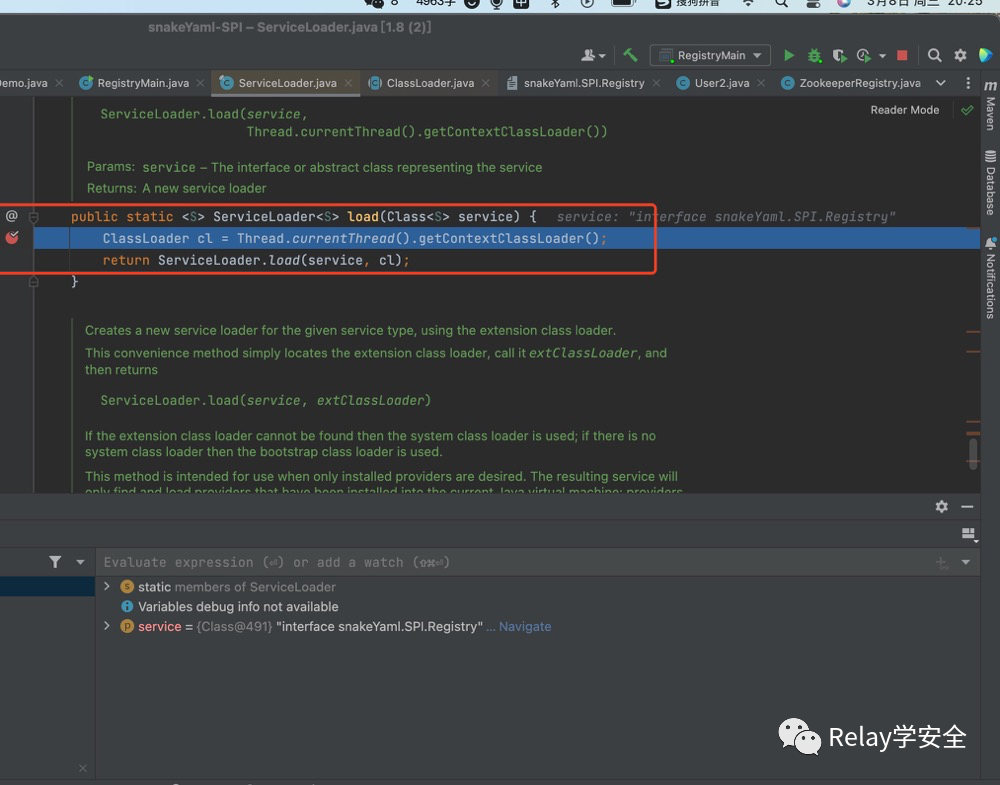Expand the service variable node
The height and width of the screenshot is (785, 1000).
[107, 626]
